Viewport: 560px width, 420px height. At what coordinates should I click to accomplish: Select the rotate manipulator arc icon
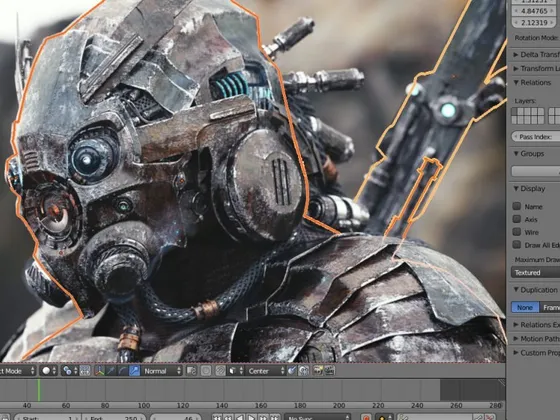(123, 371)
